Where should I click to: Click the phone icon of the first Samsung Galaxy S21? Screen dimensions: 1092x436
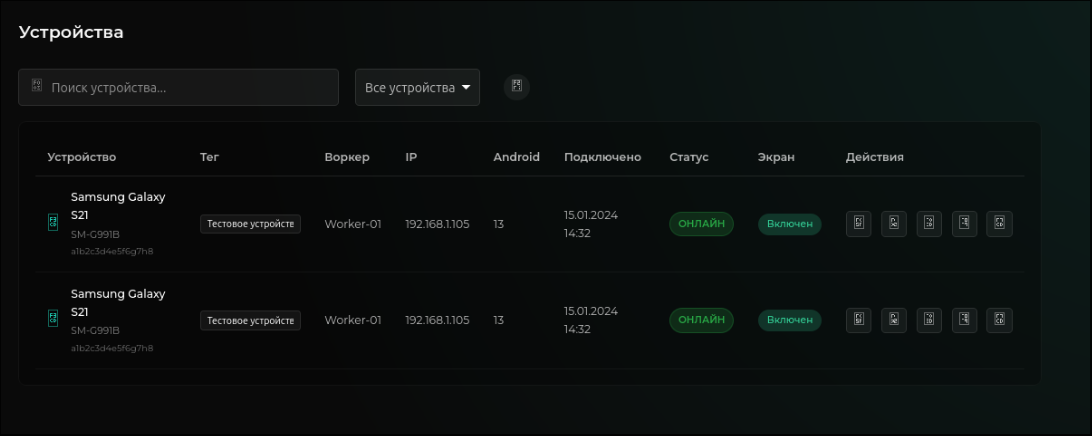tap(53, 223)
